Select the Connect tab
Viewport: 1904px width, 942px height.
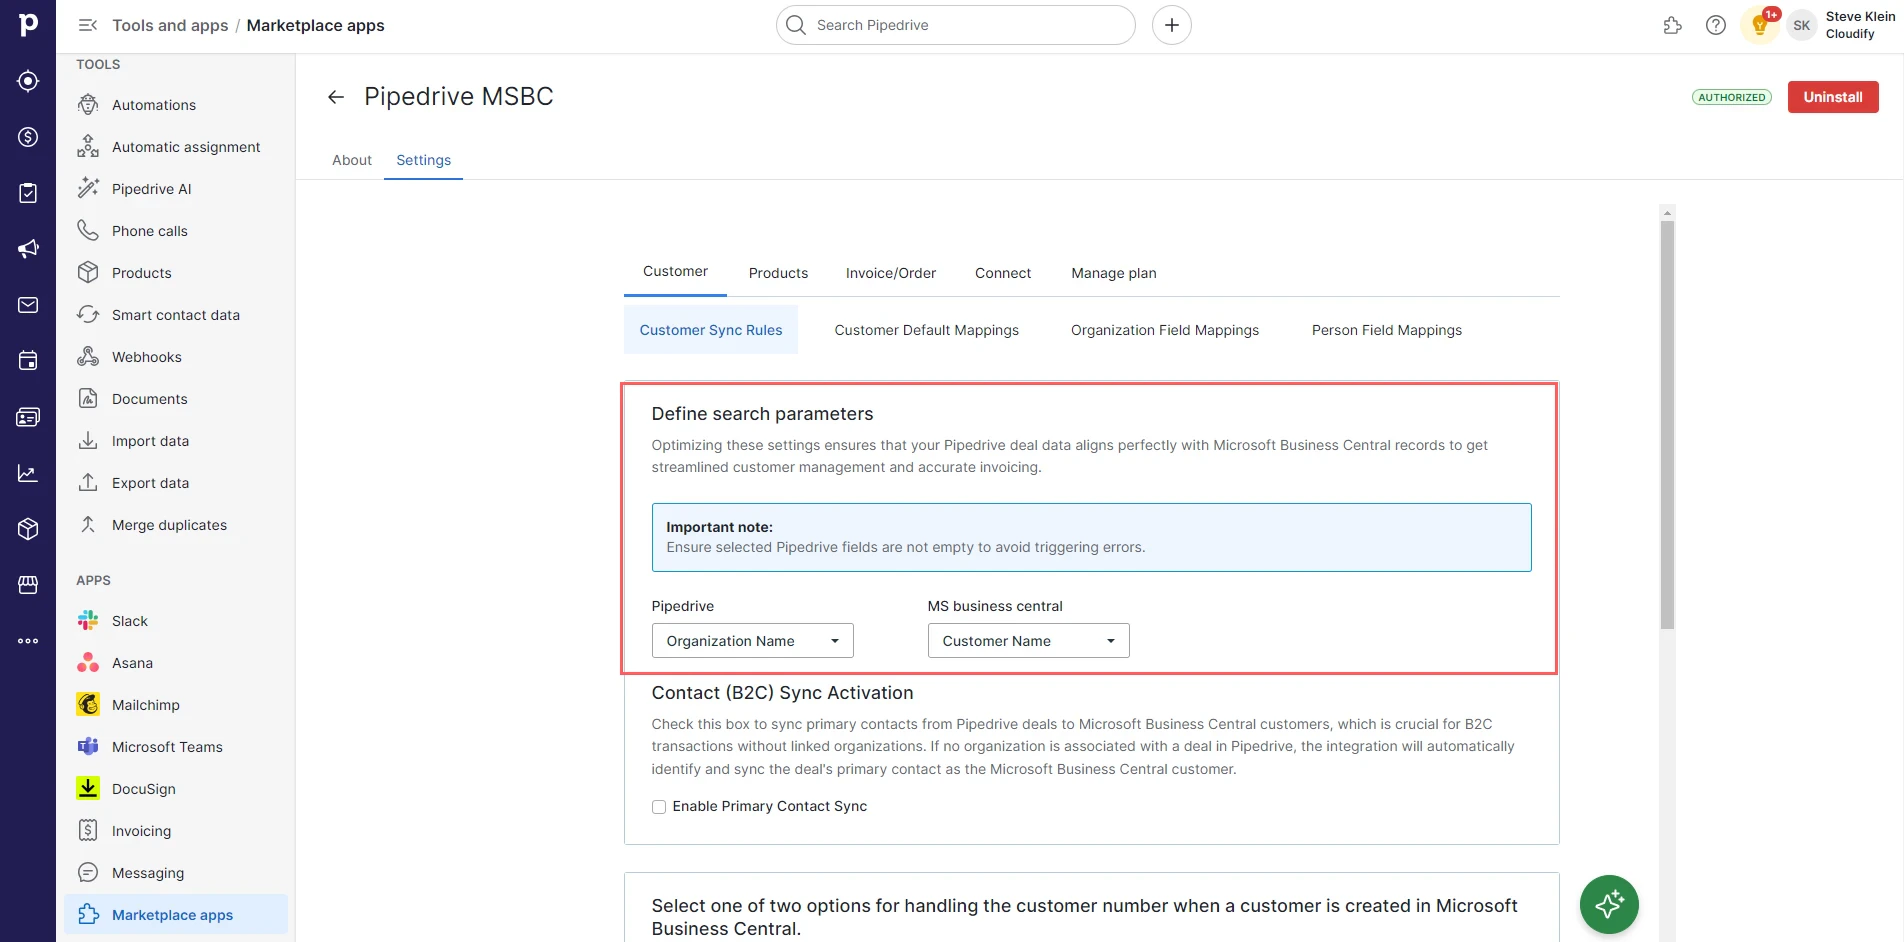pyautogui.click(x=1003, y=273)
